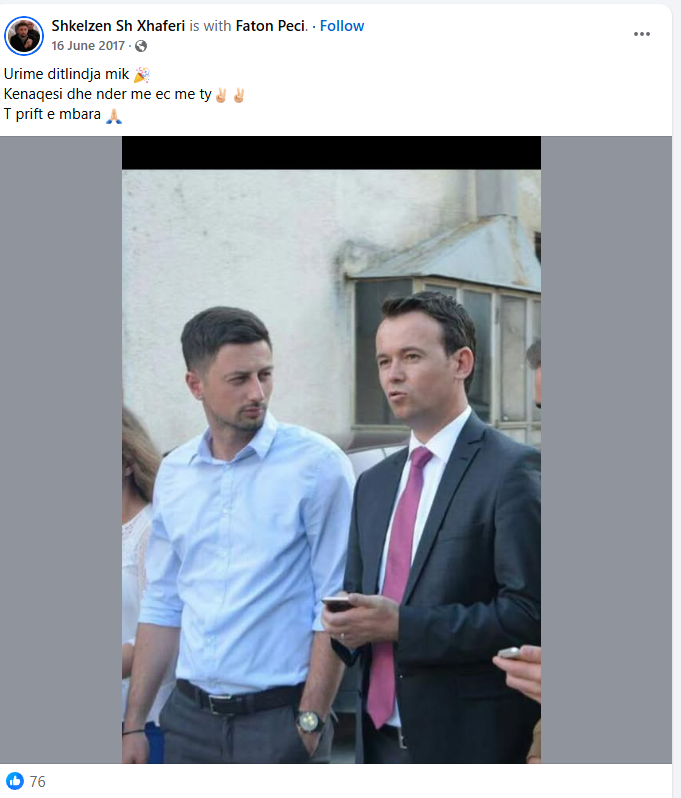The image size is (681, 798).
Task: Click the 'Kenaqesi dhe nder' text line
Action: (107, 94)
